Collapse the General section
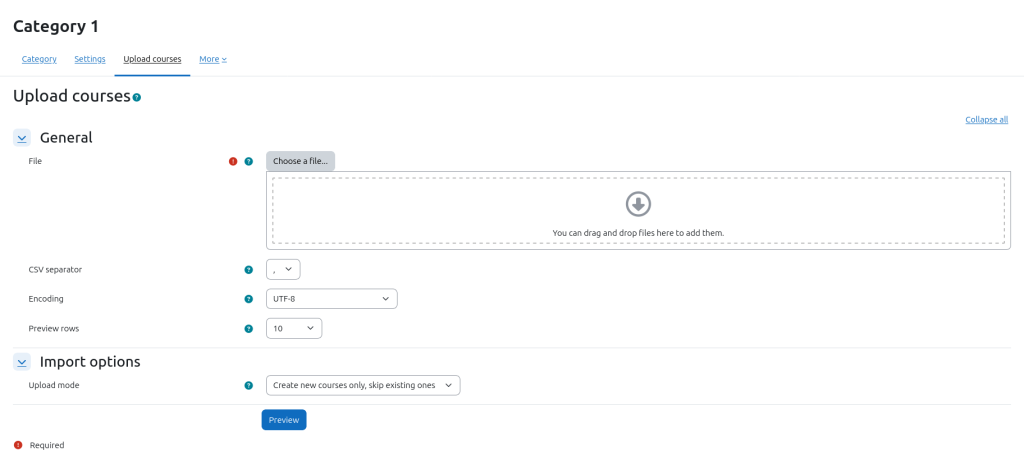The width and height of the screenshot is (1024, 474). point(22,139)
